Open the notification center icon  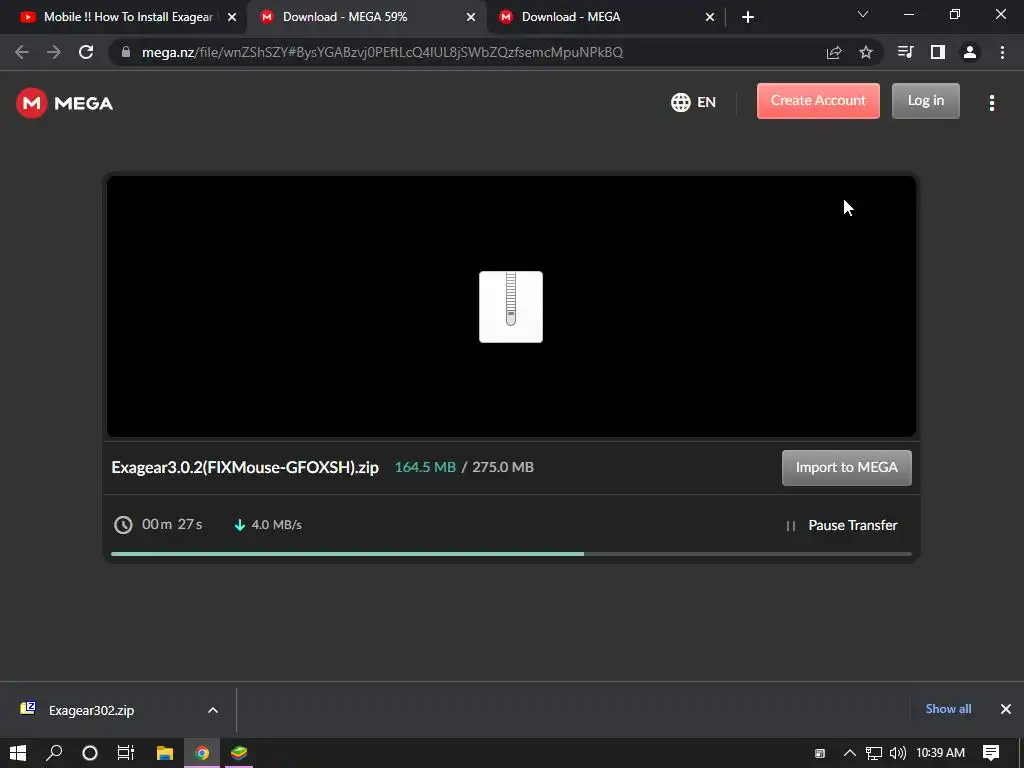click(991, 753)
